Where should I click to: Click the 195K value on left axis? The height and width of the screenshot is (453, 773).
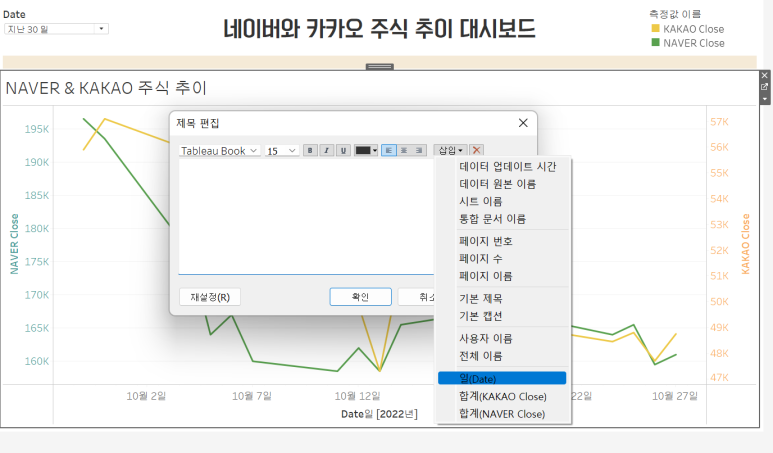click(x=37, y=129)
